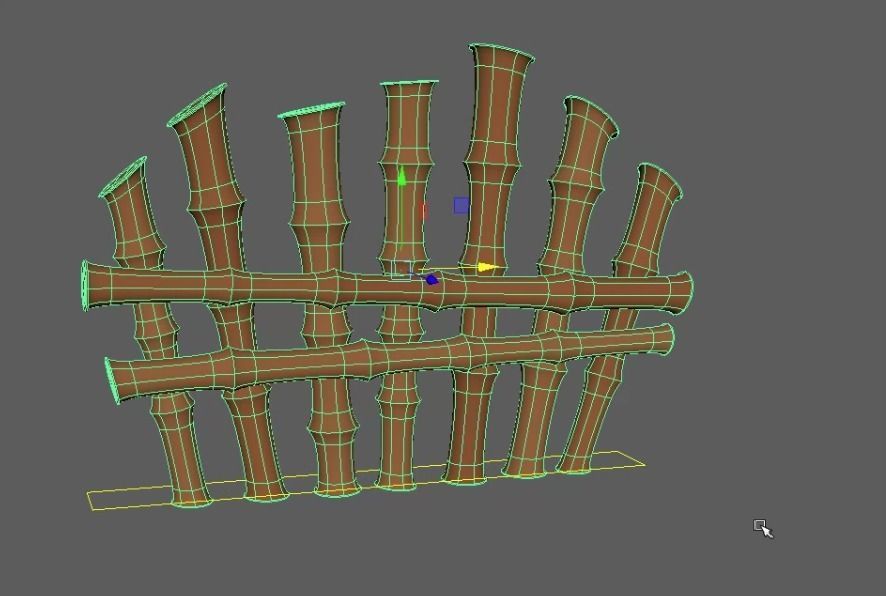This screenshot has width=886, height=596.
Task: Click the green Y-axis move arrow
Action: click(x=402, y=177)
